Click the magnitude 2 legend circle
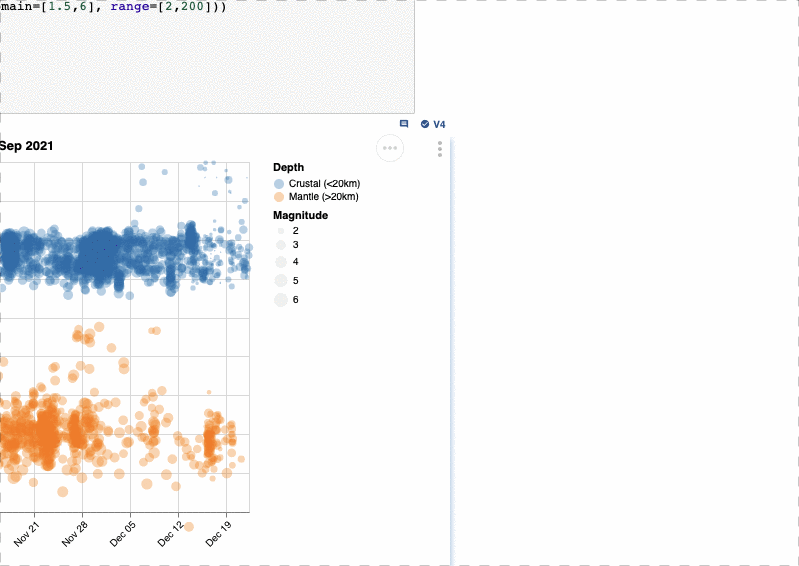This screenshot has width=799, height=566. coord(281,230)
